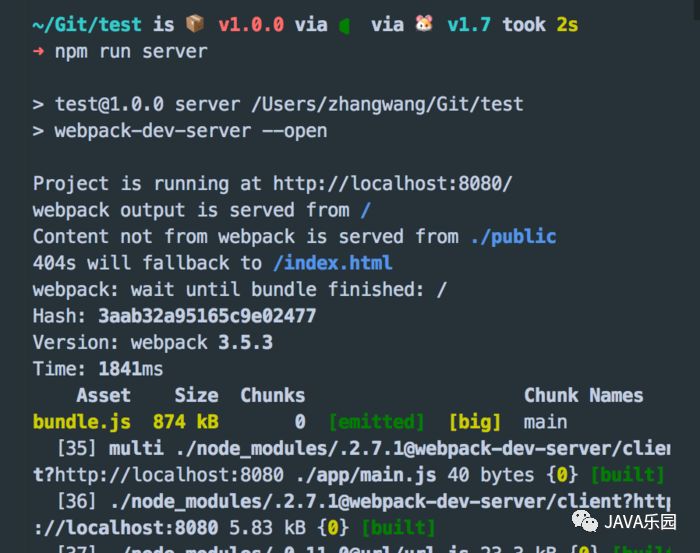Click the 'main' chunk name
The image size is (700, 553).
(x=545, y=422)
